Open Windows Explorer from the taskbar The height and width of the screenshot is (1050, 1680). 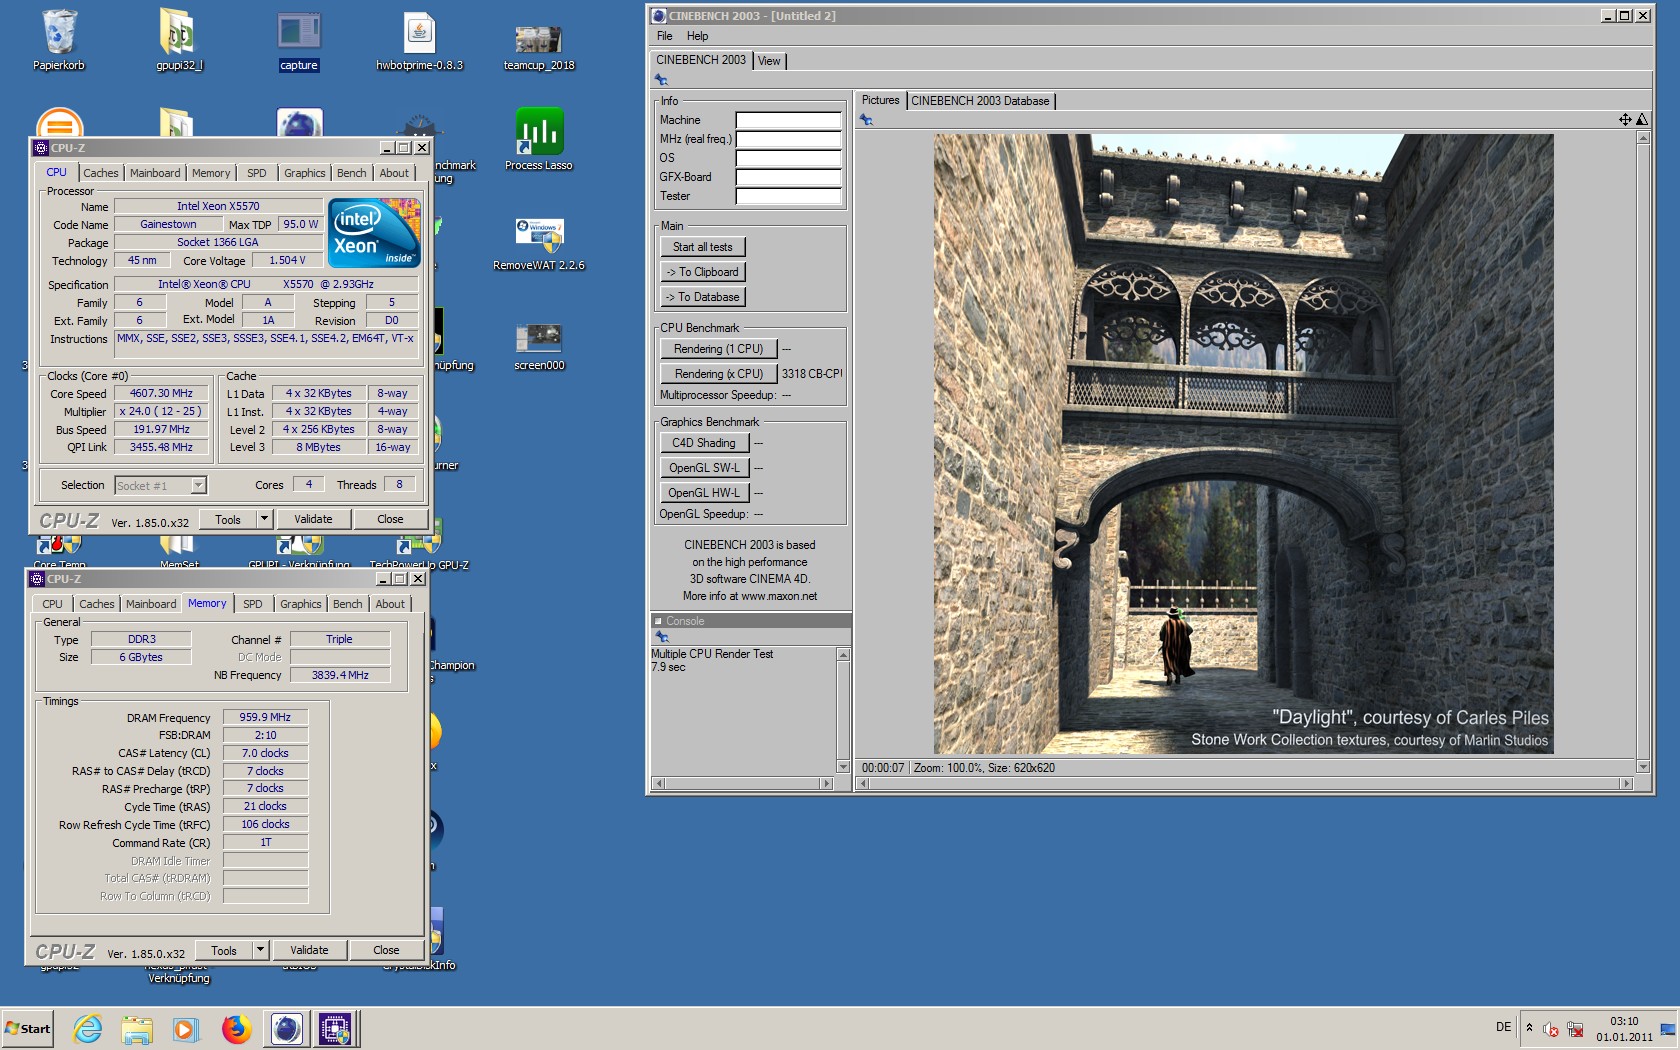pyautogui.click(x=137, y=1029)
